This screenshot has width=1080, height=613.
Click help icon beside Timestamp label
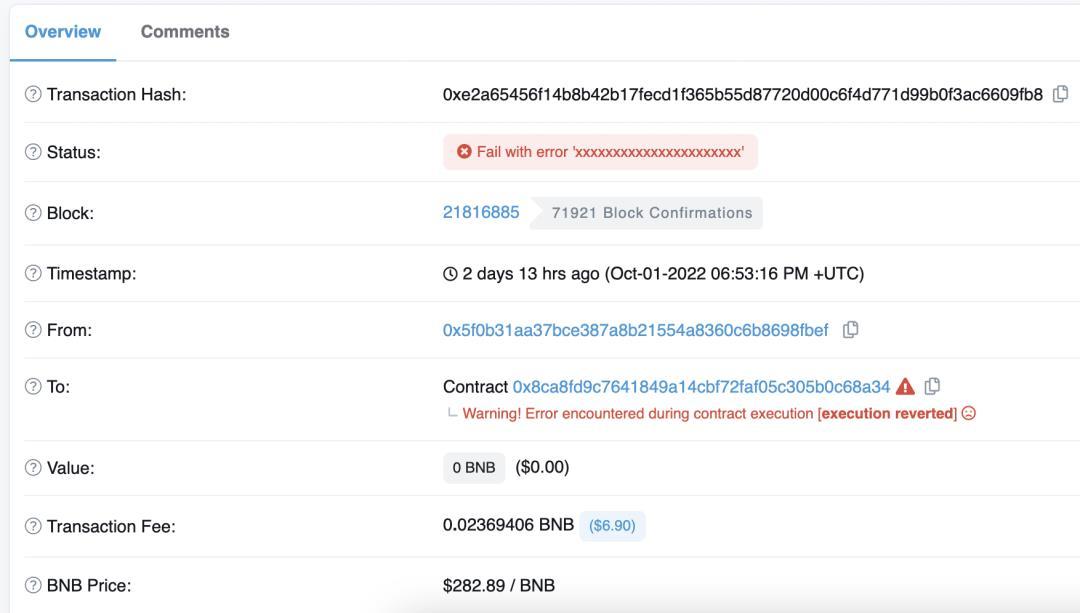pyautogui.click(x=33, y=273)
